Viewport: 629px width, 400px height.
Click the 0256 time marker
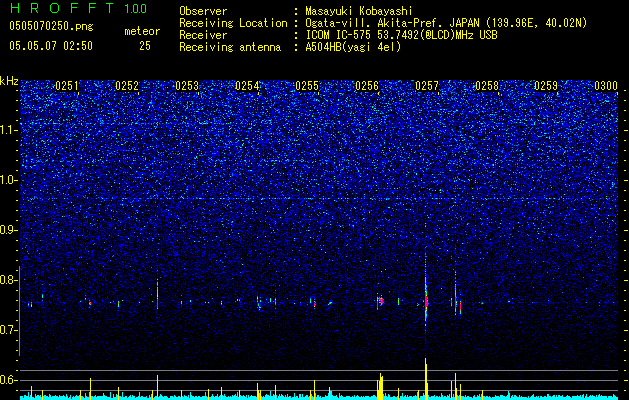367,86
